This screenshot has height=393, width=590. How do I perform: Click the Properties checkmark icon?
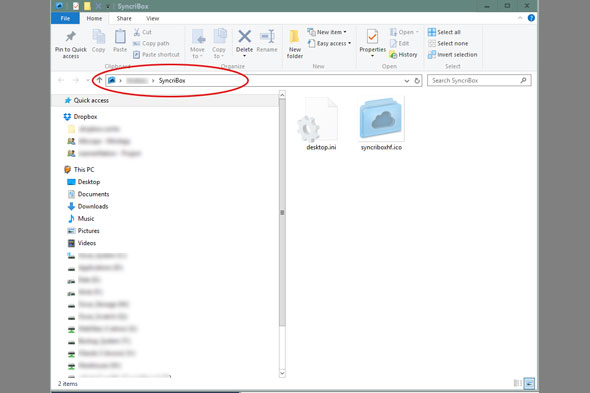[x=373, y=37]
